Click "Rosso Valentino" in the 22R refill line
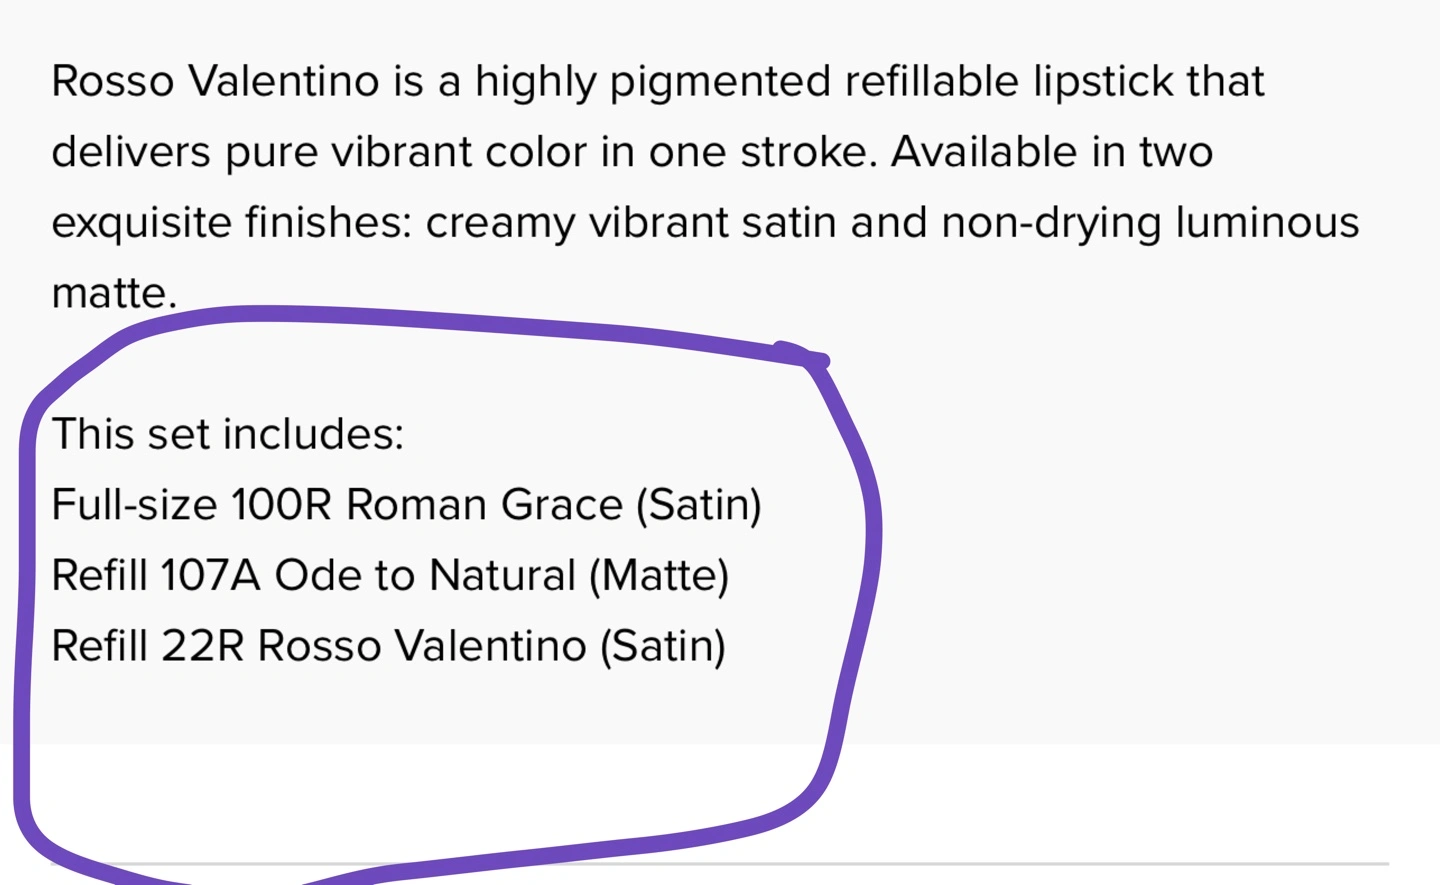 422,646
